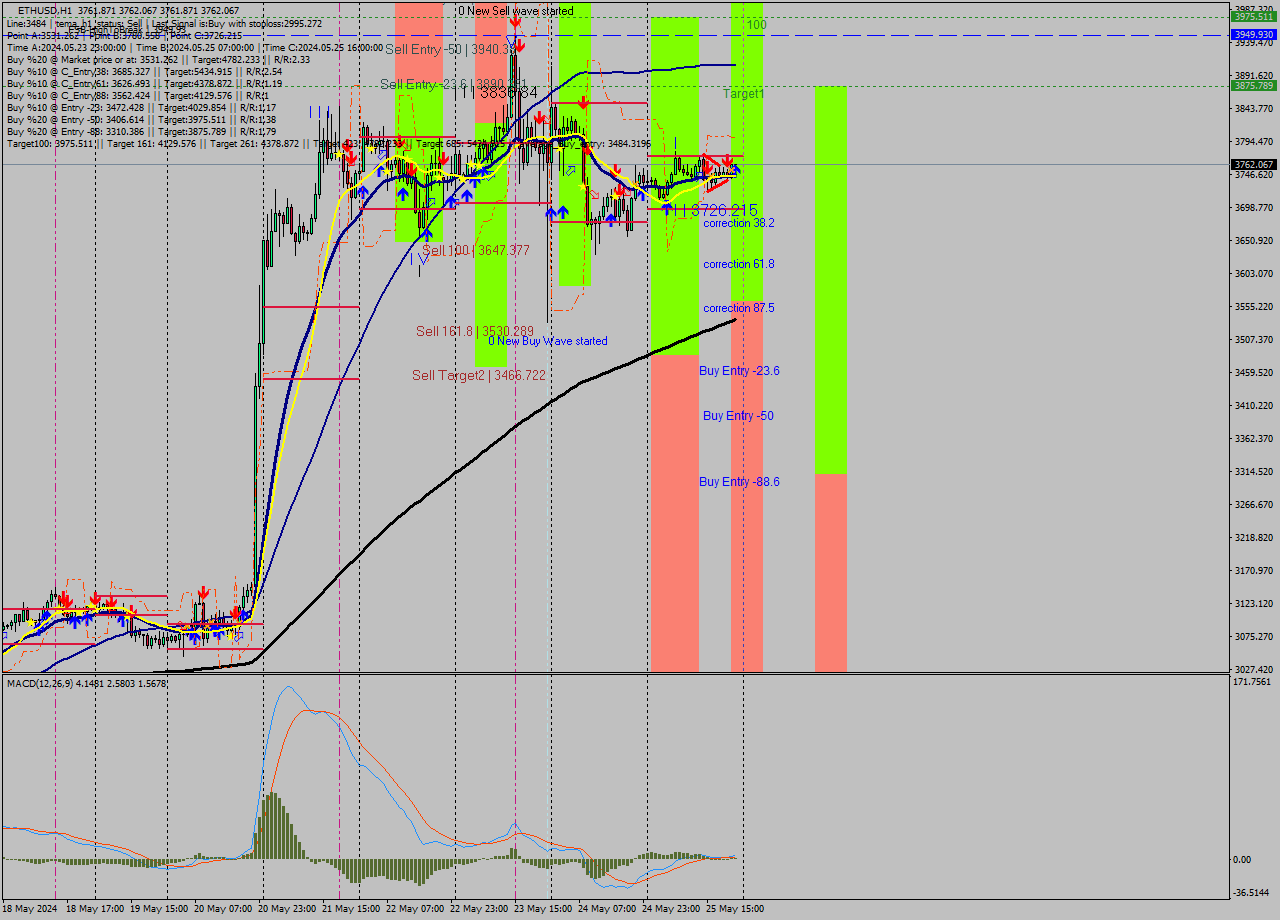Click the '22 May 07:00' time axis label
This screenshot has height=920, width=1280.
click(x=416, y=909)
